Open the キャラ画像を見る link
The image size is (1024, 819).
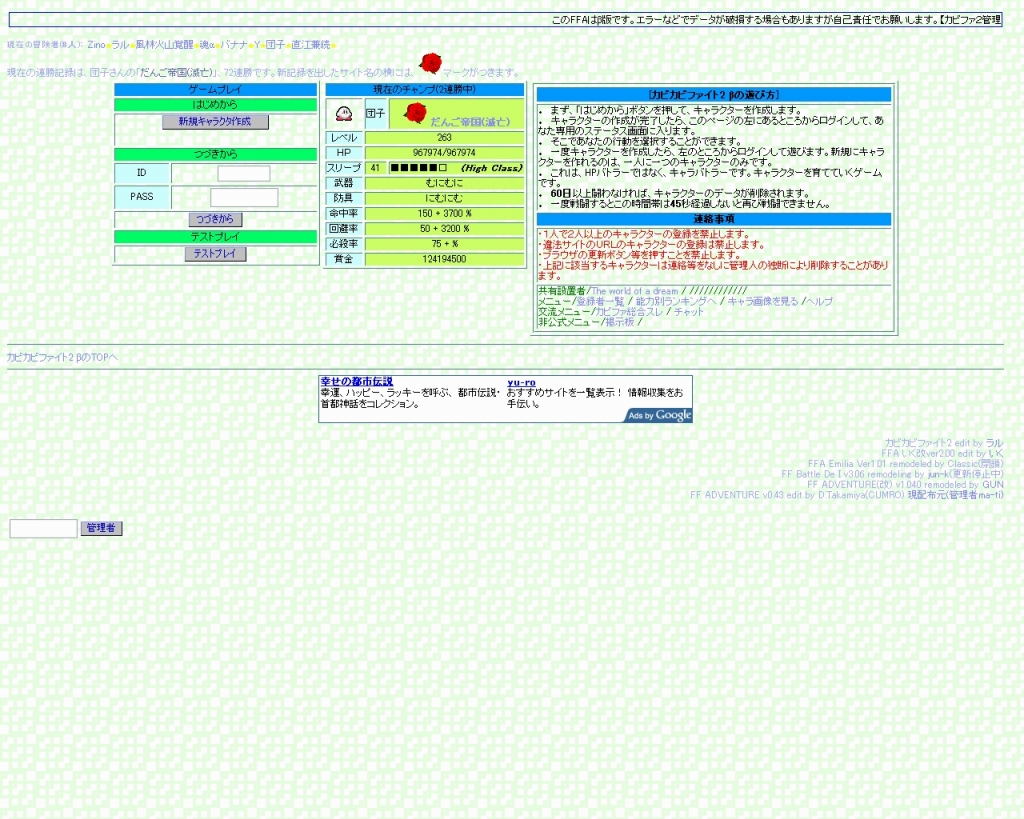tap(763, 301)
